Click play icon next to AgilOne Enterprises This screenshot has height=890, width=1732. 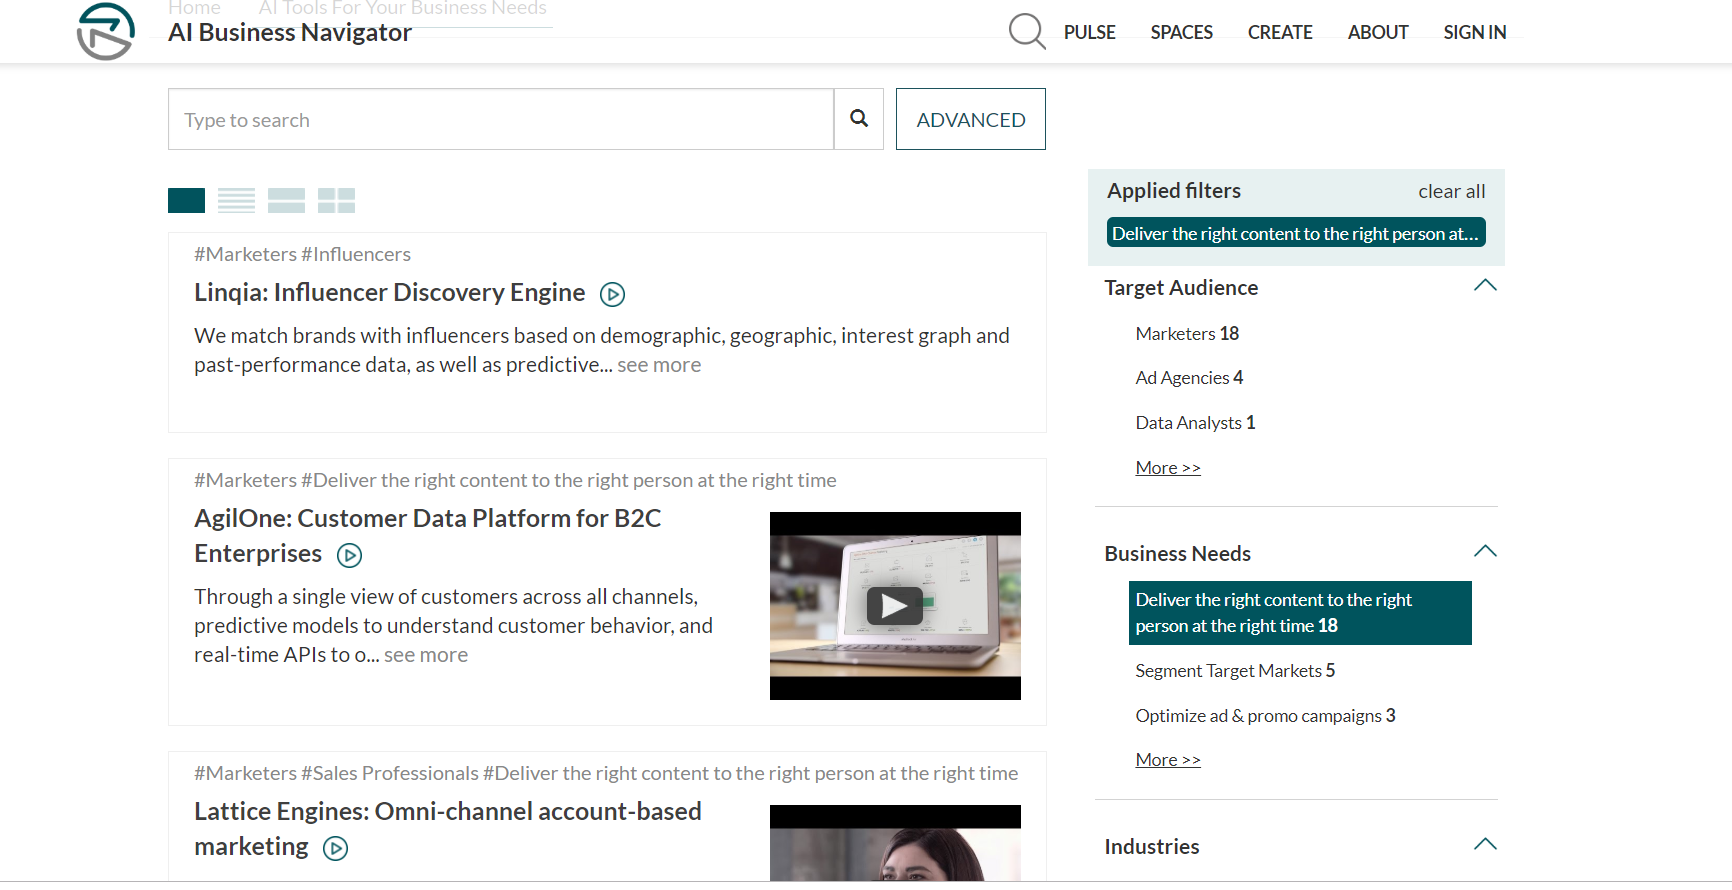(349, 555)
